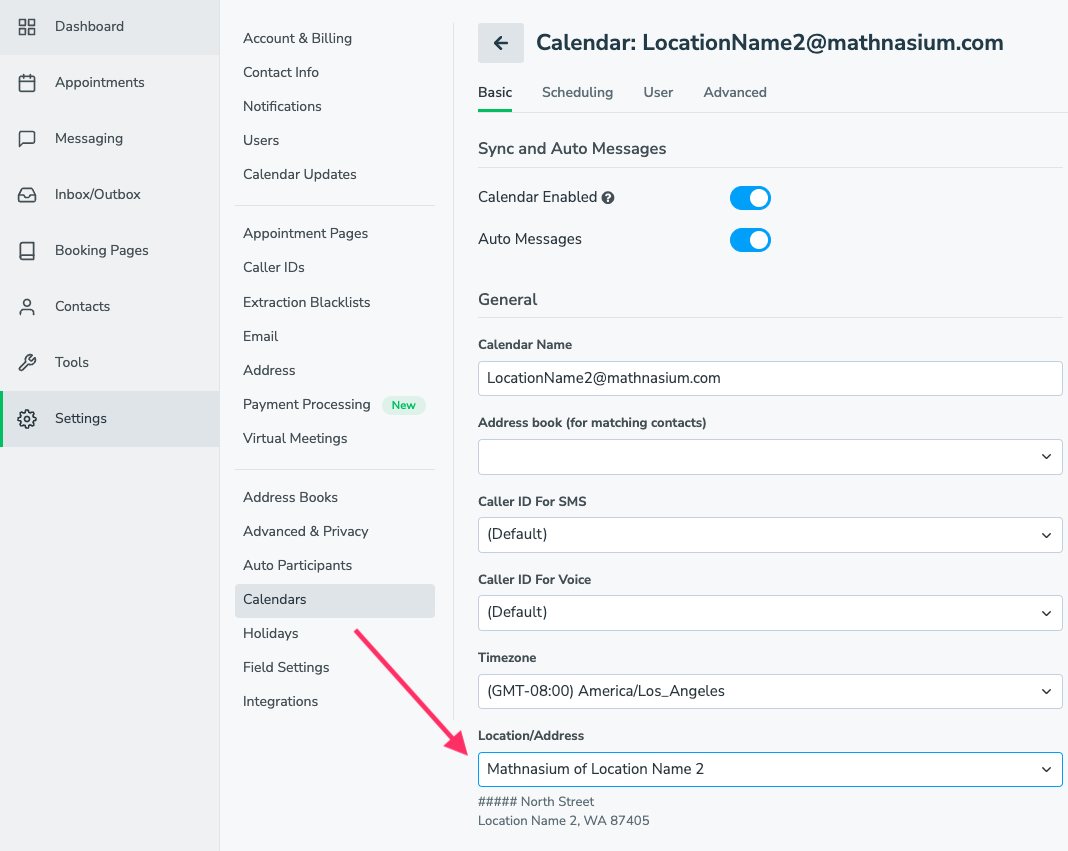Viewport: 1068px width, 851px height.
Task: Open the Address settings page
Action: [269, 371]
